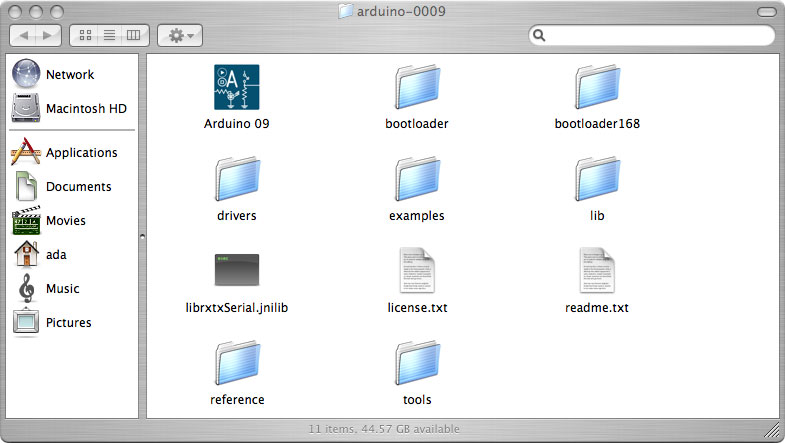Screen dimensions: 785x443
Task: Open the examples folder
Action: (416, 180)
